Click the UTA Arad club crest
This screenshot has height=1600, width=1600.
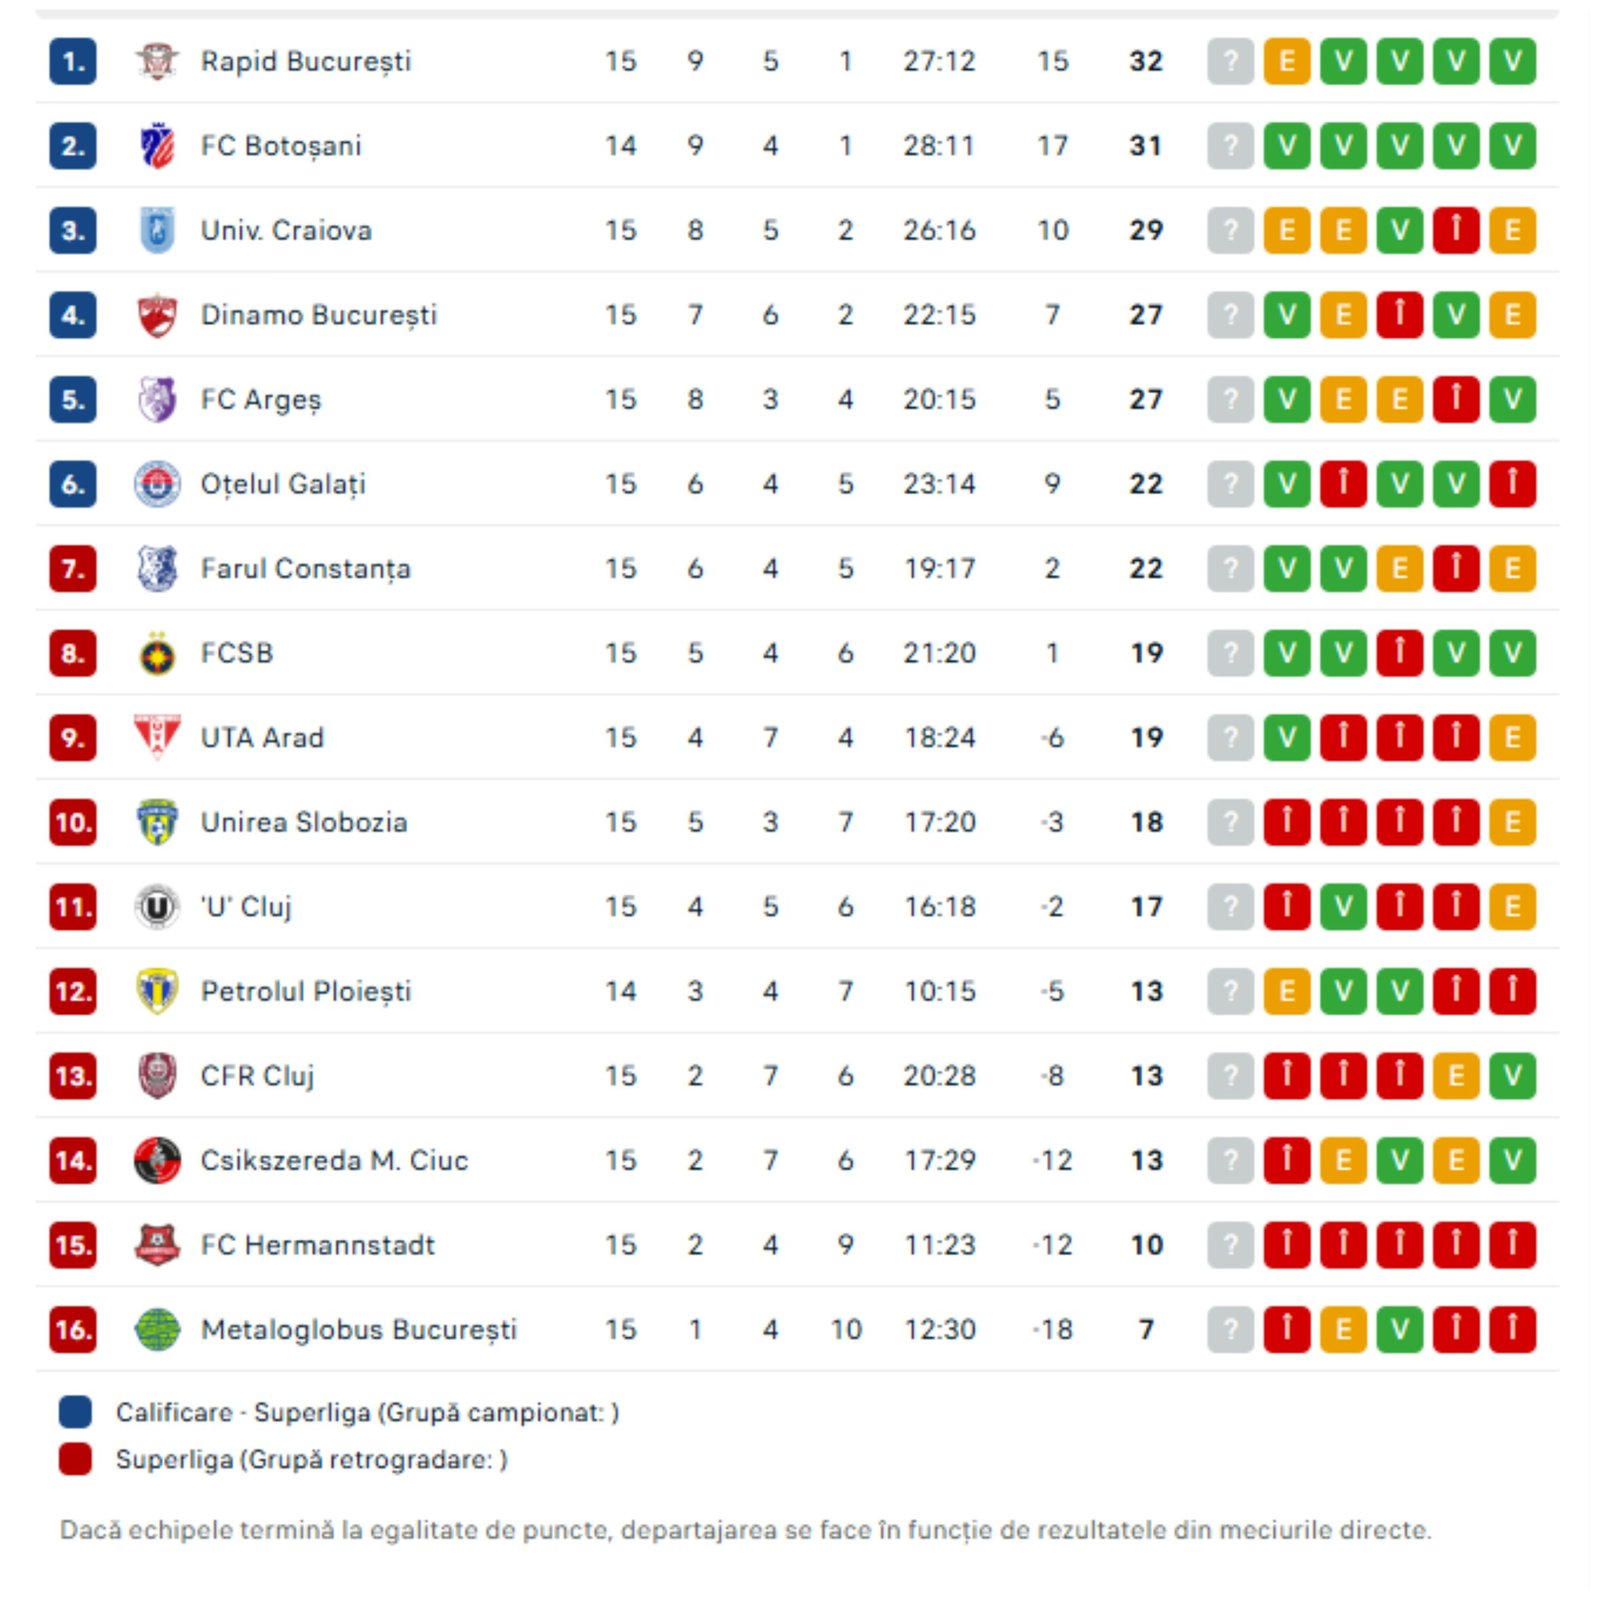tap(157, 738)
